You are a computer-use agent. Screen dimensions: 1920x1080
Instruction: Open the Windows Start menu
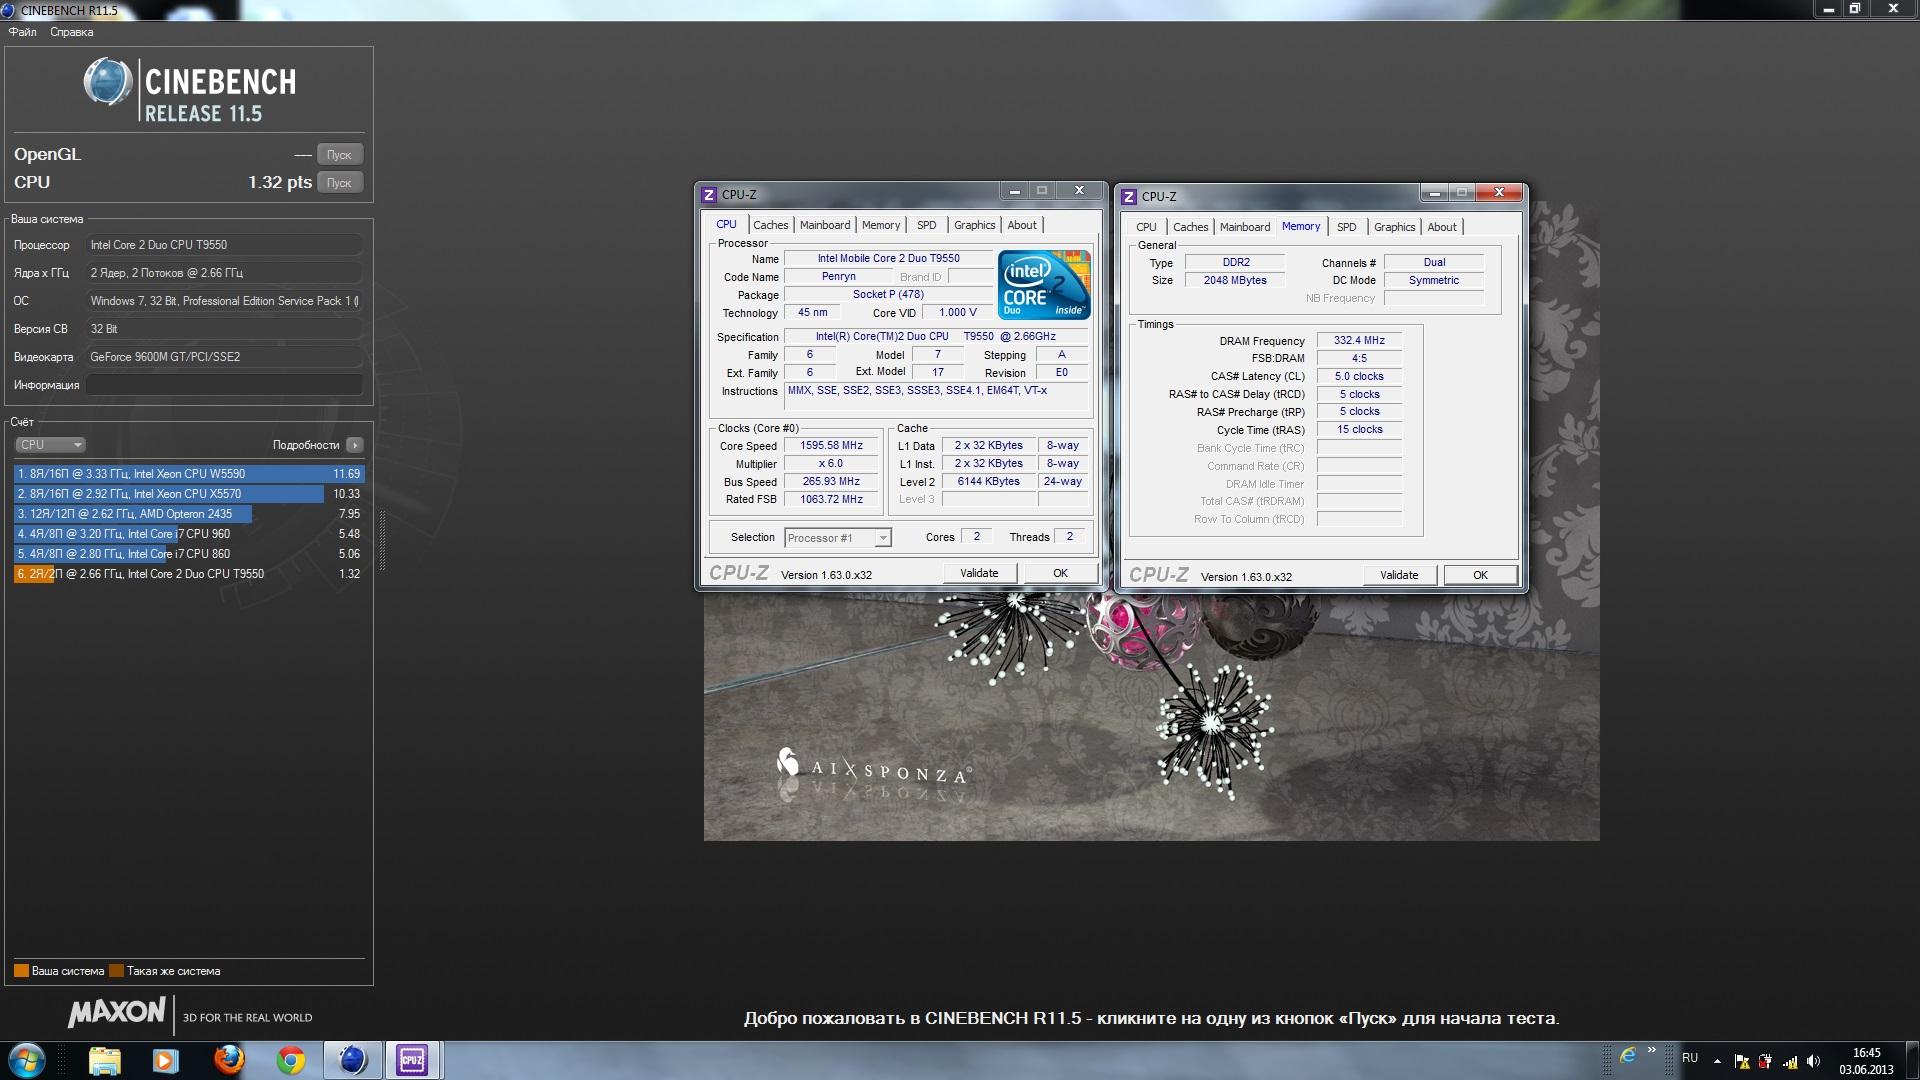[x=27, y=1060]
